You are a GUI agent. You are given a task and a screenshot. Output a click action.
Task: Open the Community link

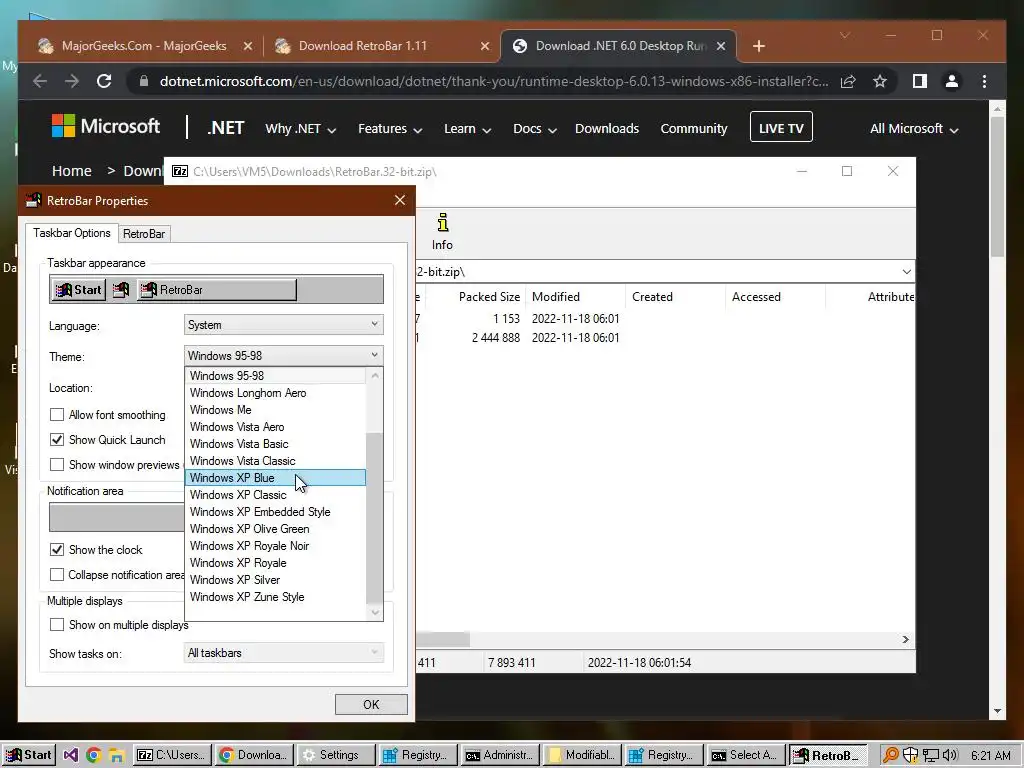click(694, 129)
